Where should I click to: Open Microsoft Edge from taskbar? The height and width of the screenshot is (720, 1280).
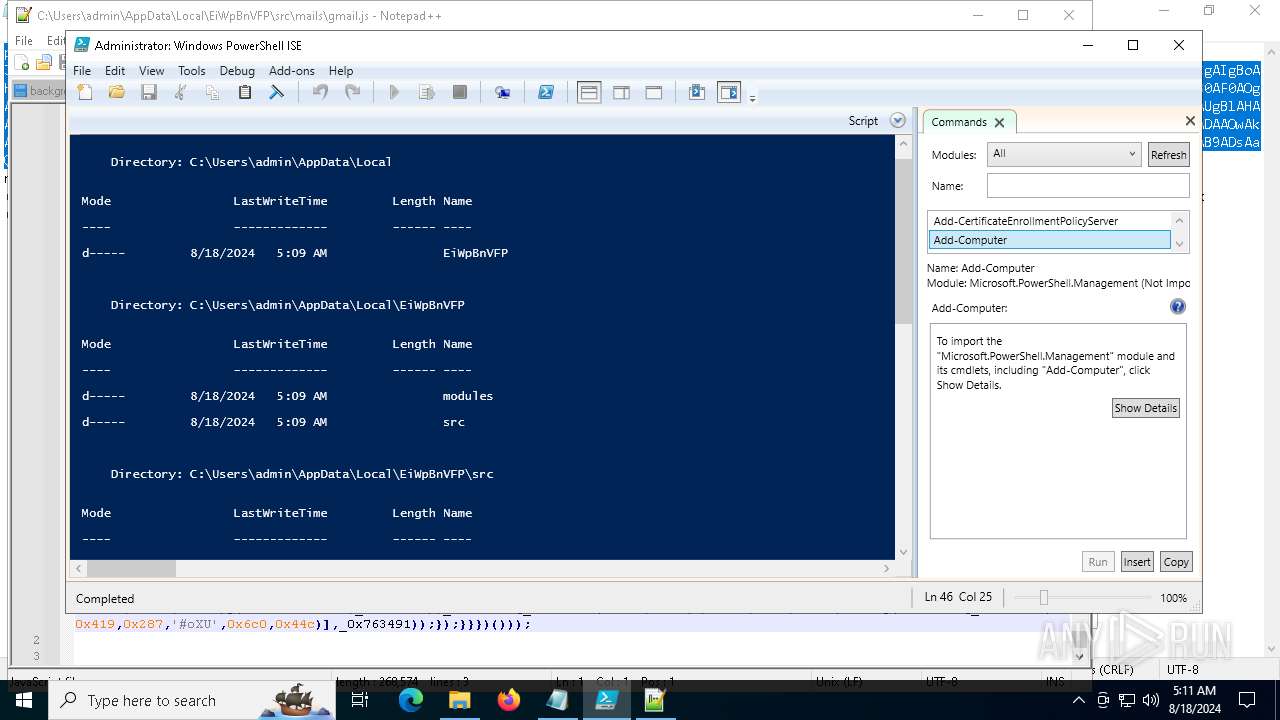click(411, 700)
